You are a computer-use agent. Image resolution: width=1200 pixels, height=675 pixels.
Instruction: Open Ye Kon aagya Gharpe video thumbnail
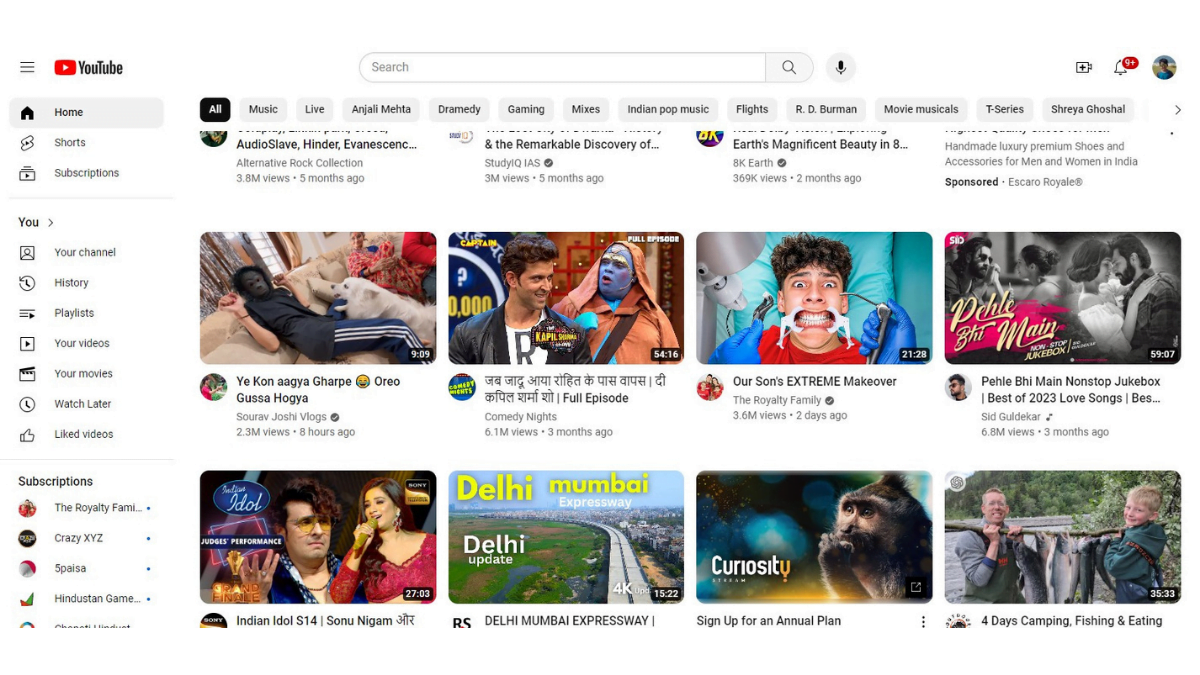(x=318, y=298)
